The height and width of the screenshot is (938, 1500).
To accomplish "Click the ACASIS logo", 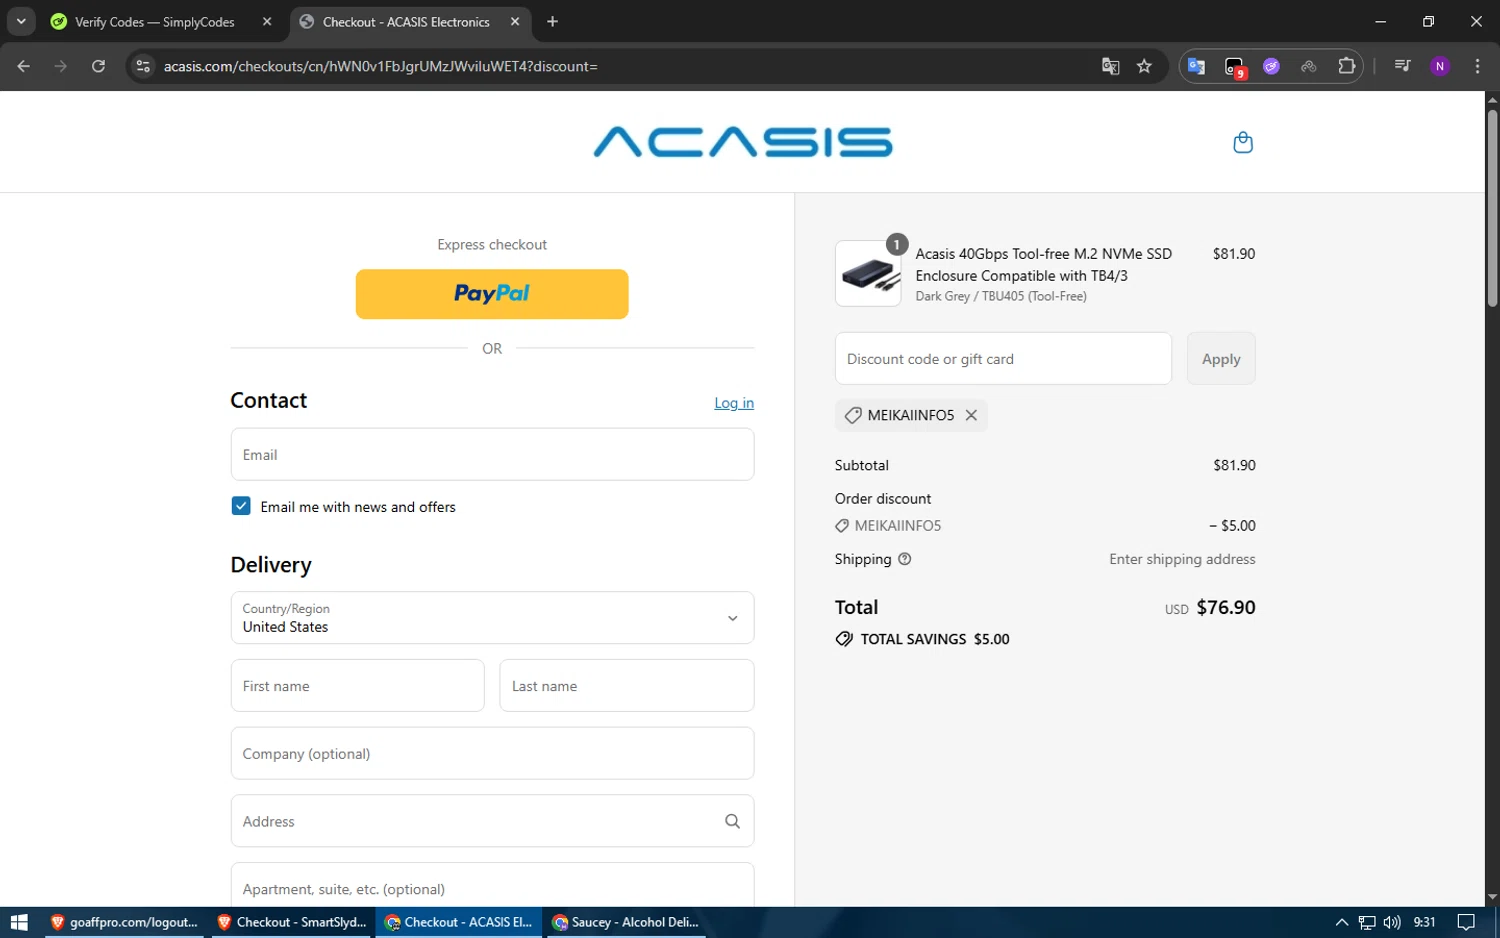I will (x=743, y=142).
